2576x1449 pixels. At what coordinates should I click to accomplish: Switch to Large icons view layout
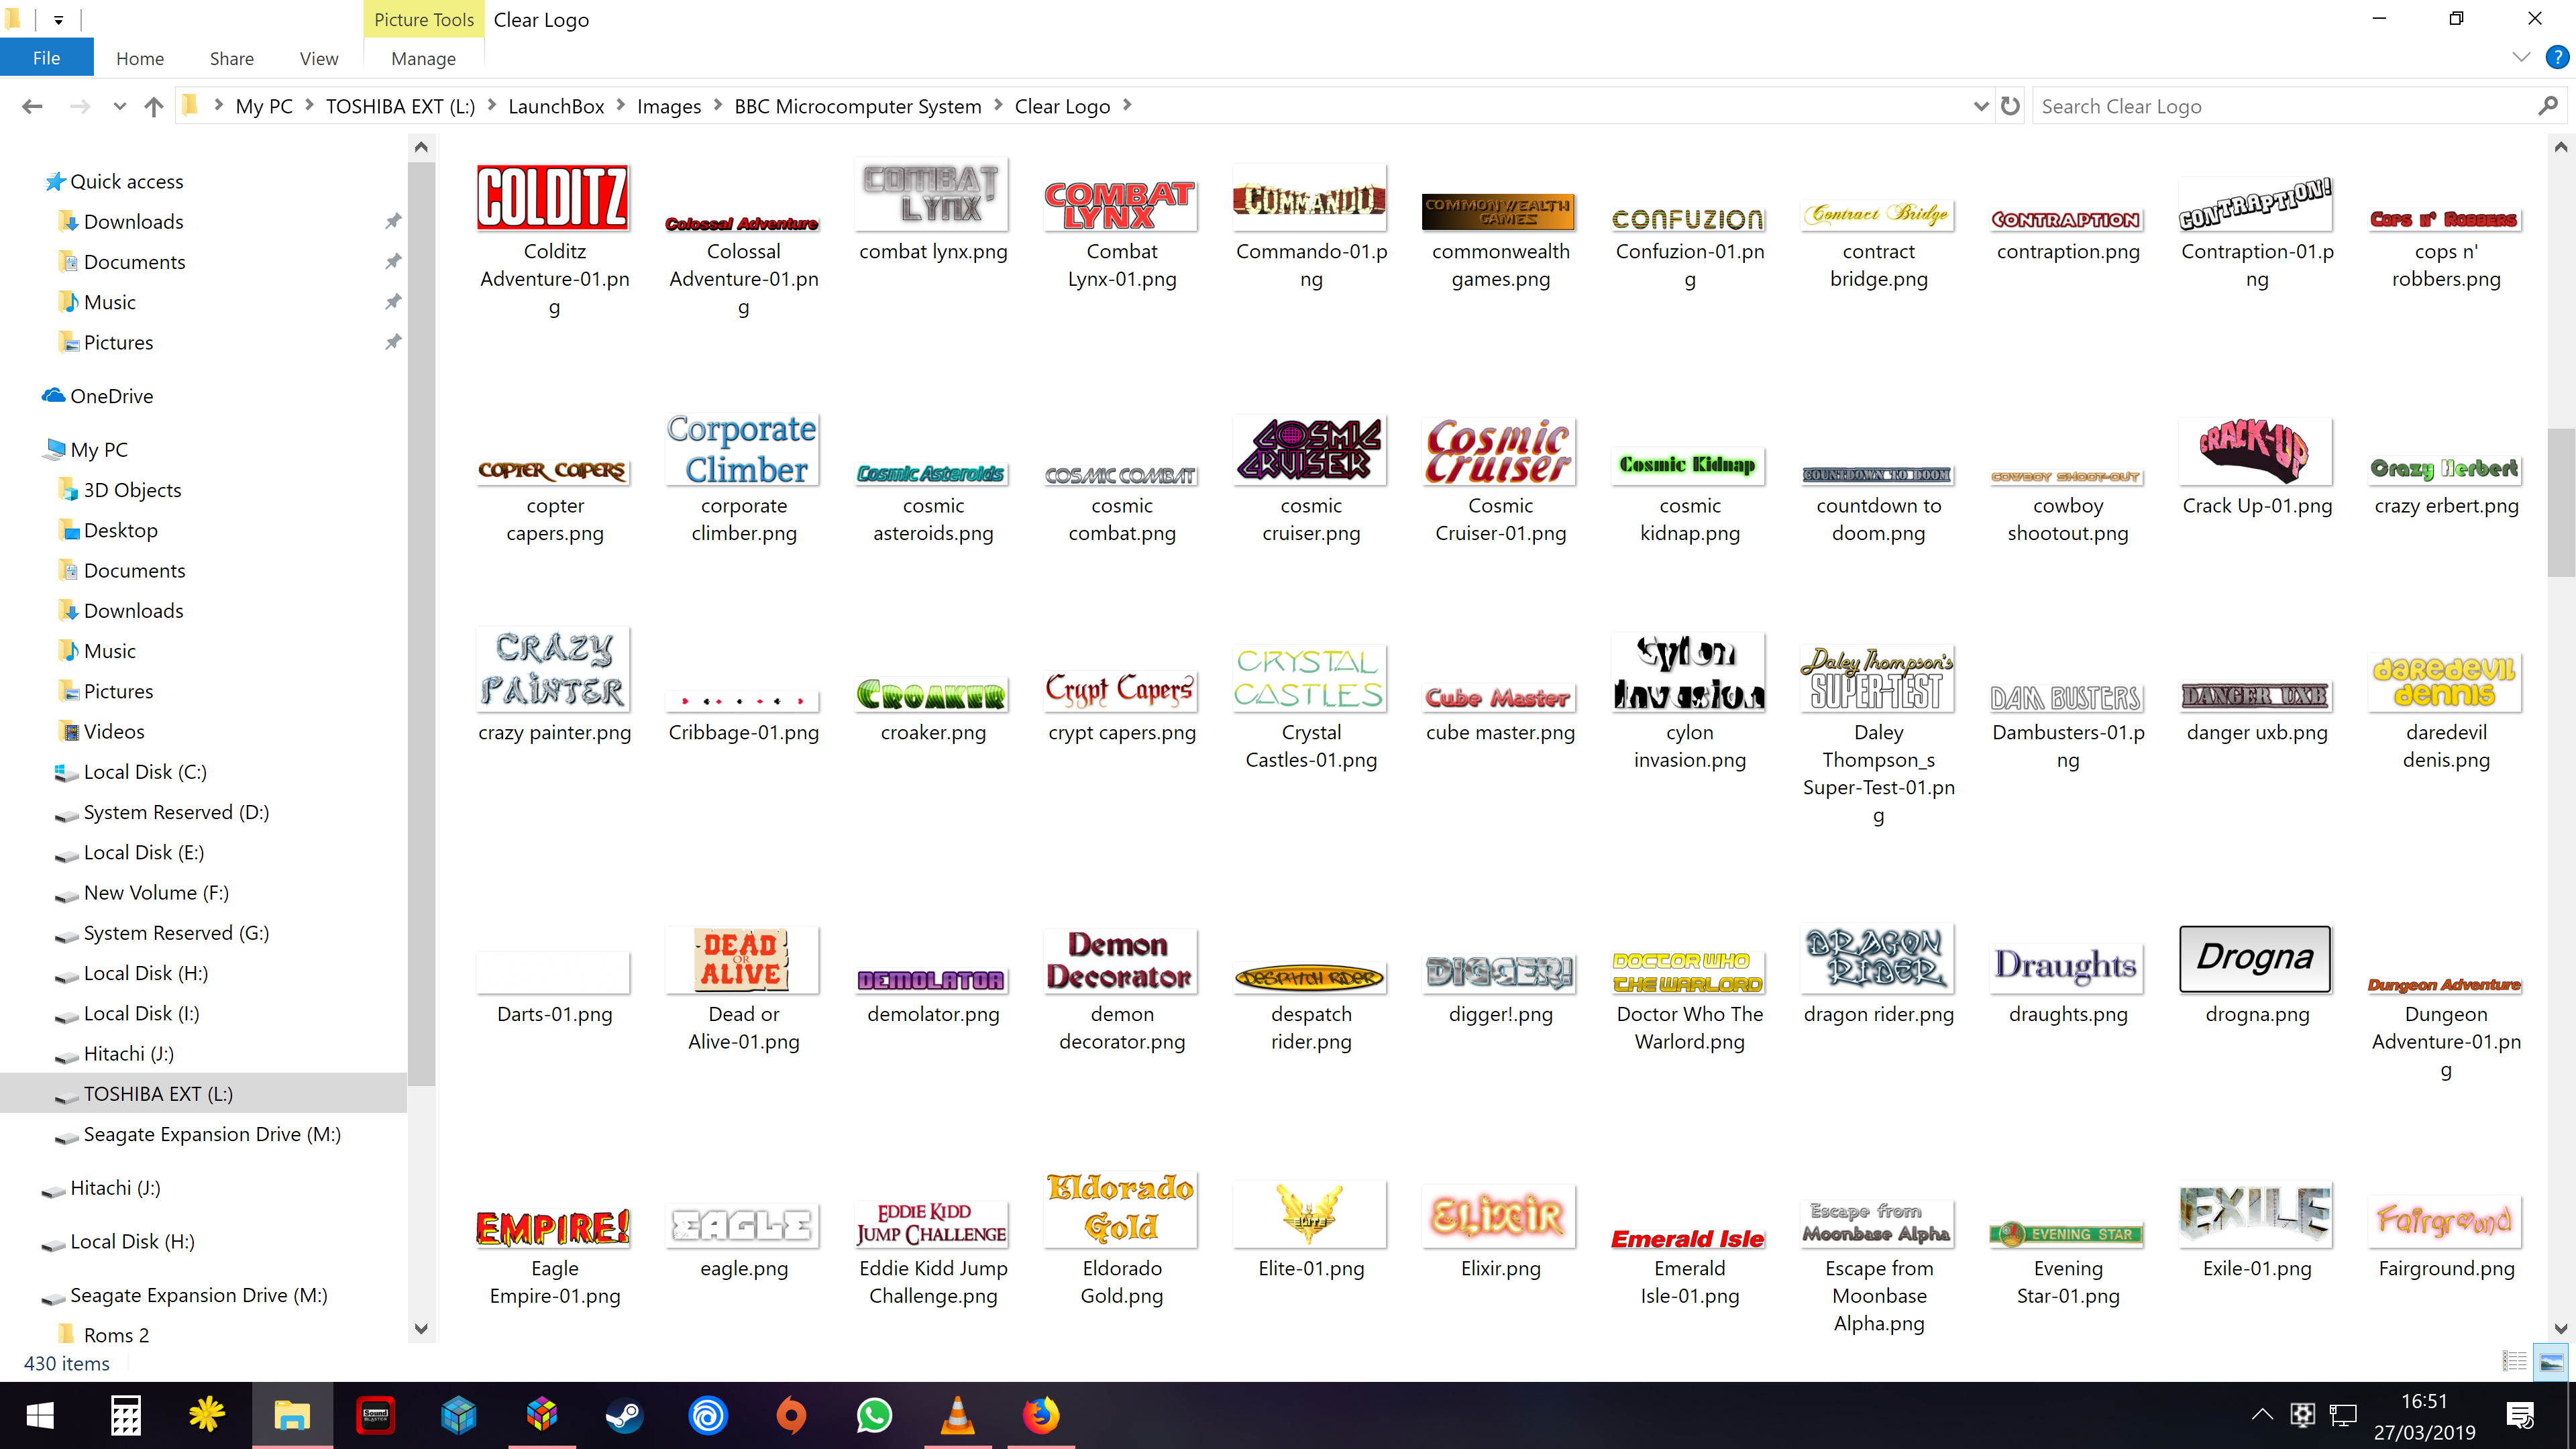coord(2551,1361)
